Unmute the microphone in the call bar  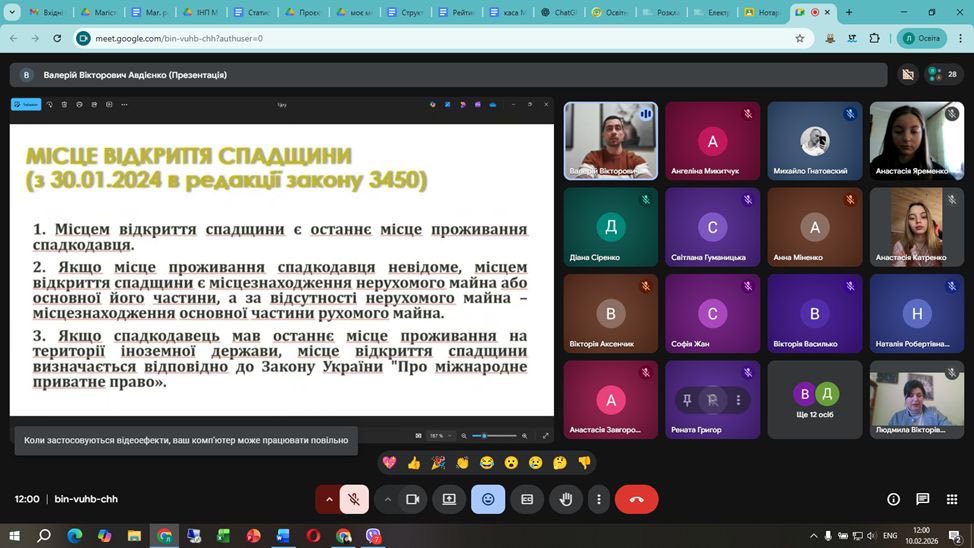pyautogui.click(x=354, y=500)
